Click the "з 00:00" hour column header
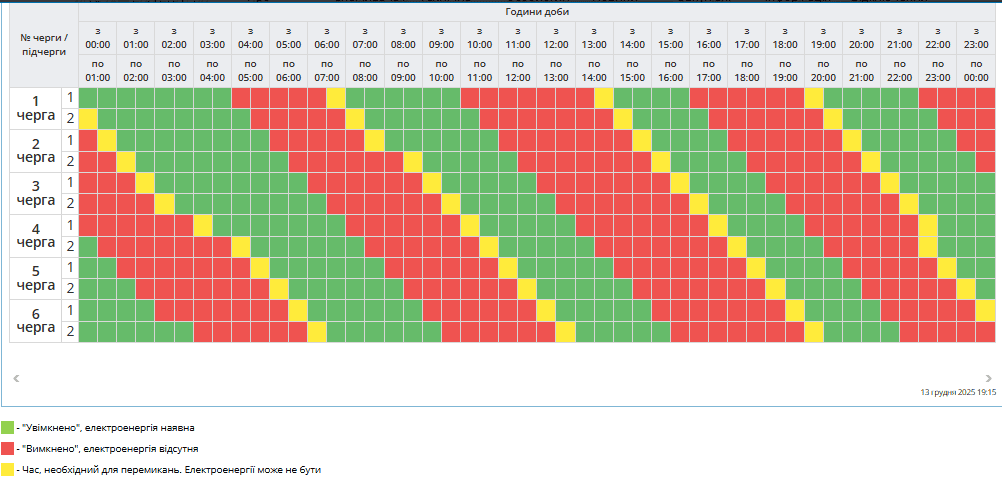1002x480 pixels. coord(98,38)
